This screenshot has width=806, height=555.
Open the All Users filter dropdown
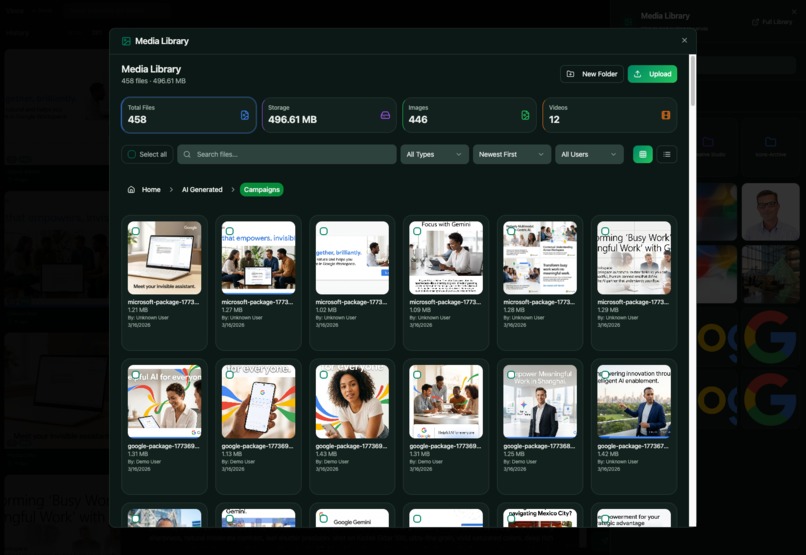pos(589,154)
